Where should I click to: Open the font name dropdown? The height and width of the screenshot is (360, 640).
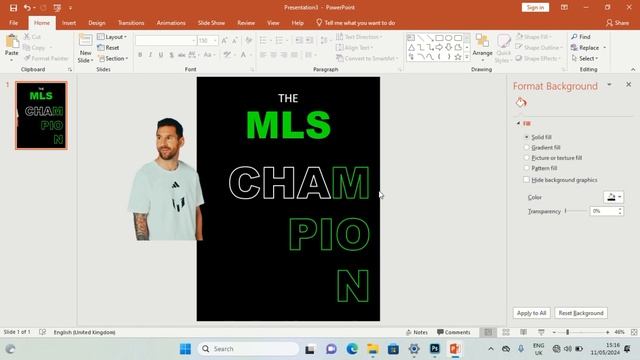coord(193,40)
